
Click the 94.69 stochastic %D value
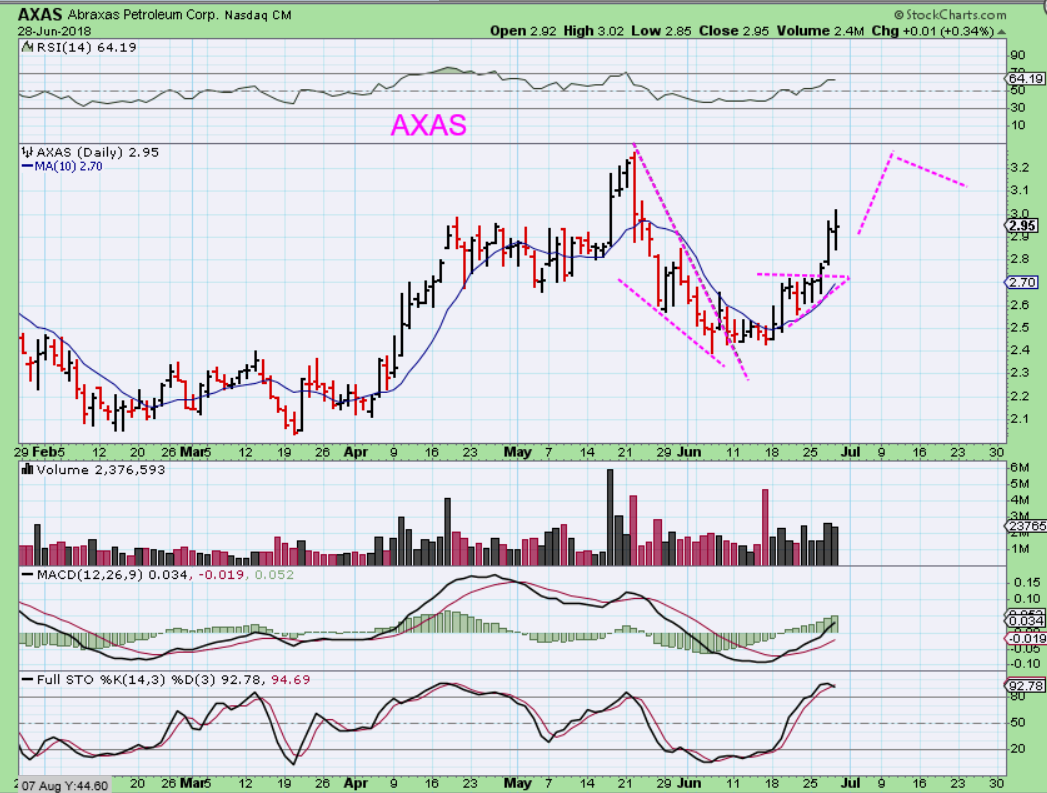(290, 680)
